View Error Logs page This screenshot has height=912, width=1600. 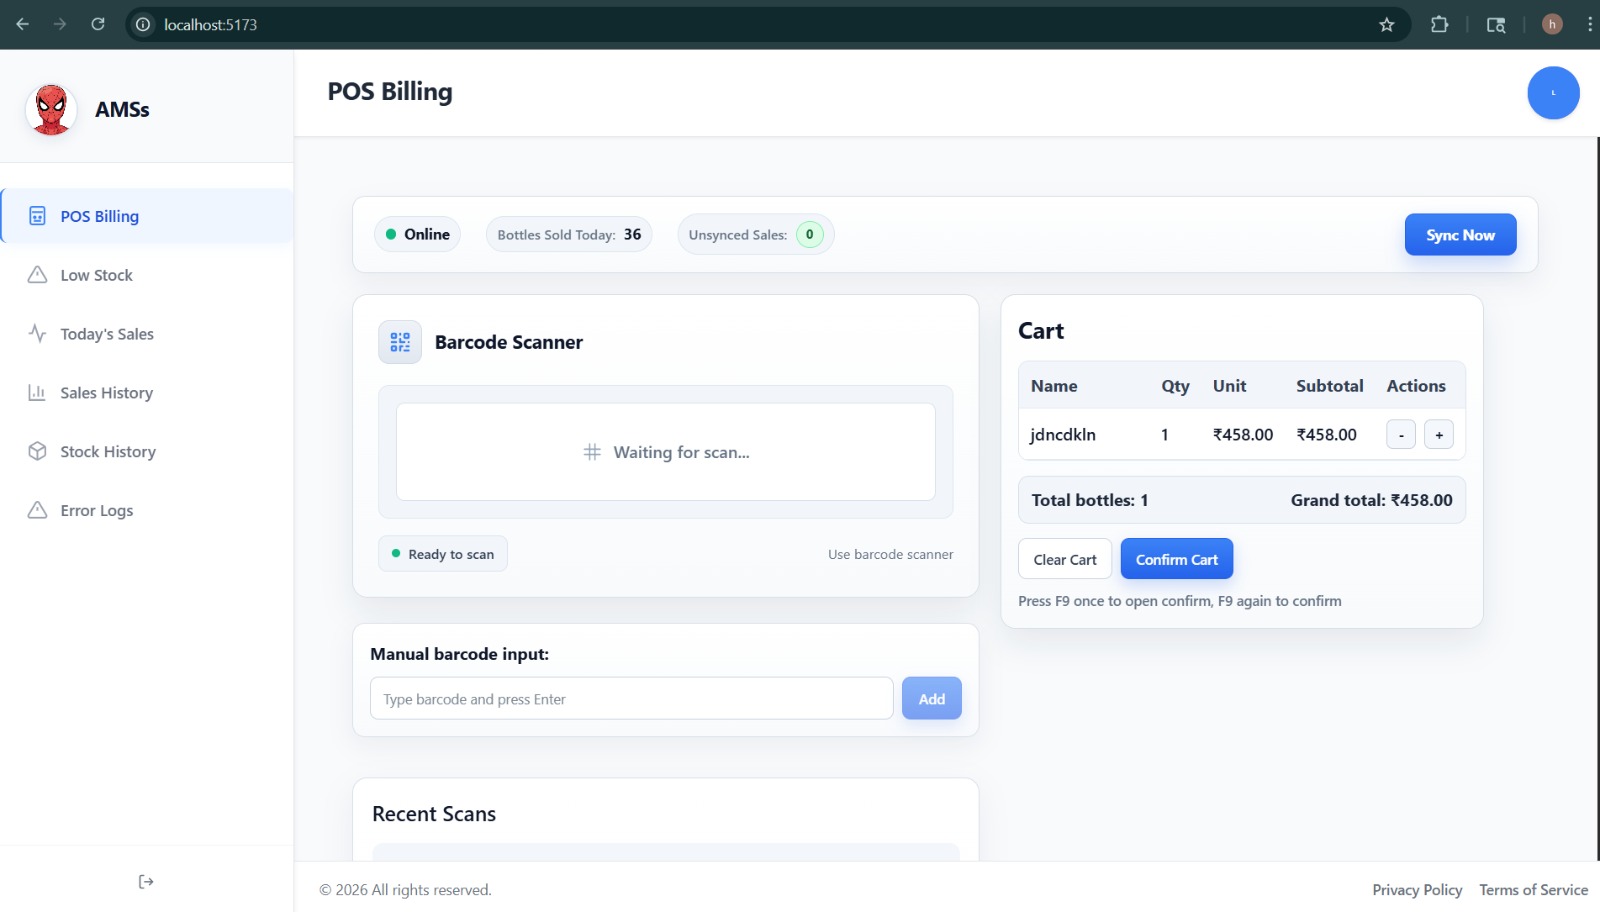point(96,510)
